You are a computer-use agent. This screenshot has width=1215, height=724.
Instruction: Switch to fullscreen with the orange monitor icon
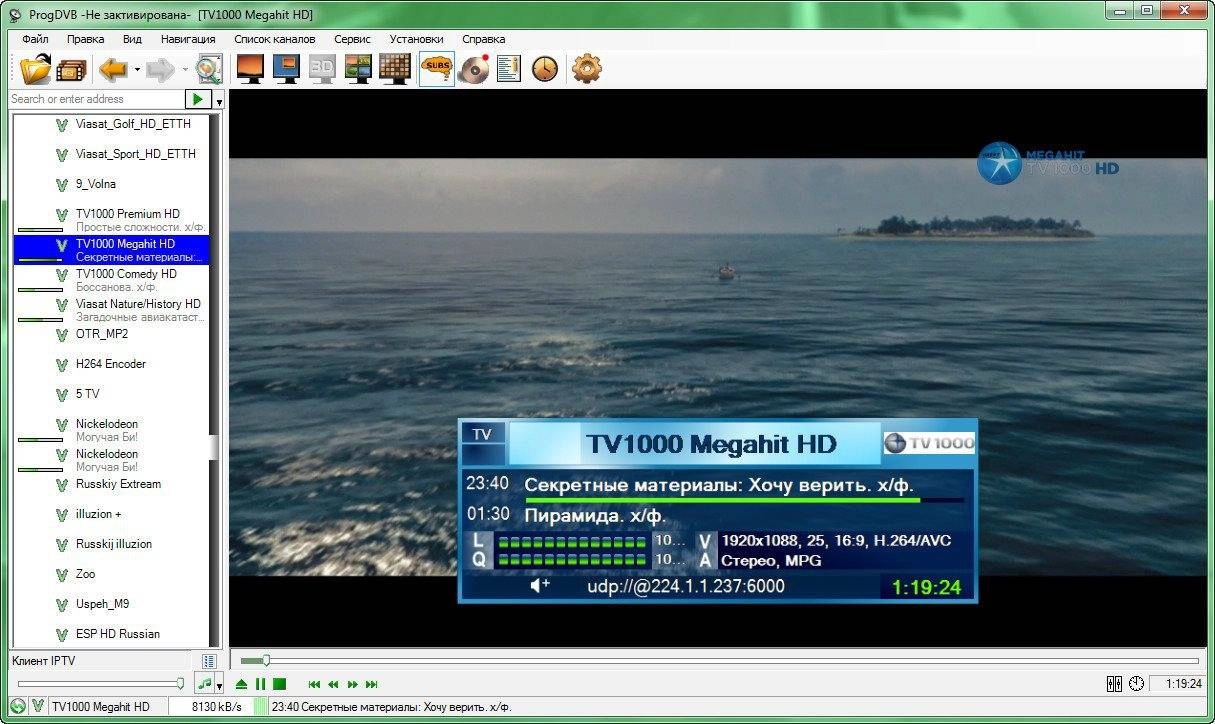click(249, 69)
